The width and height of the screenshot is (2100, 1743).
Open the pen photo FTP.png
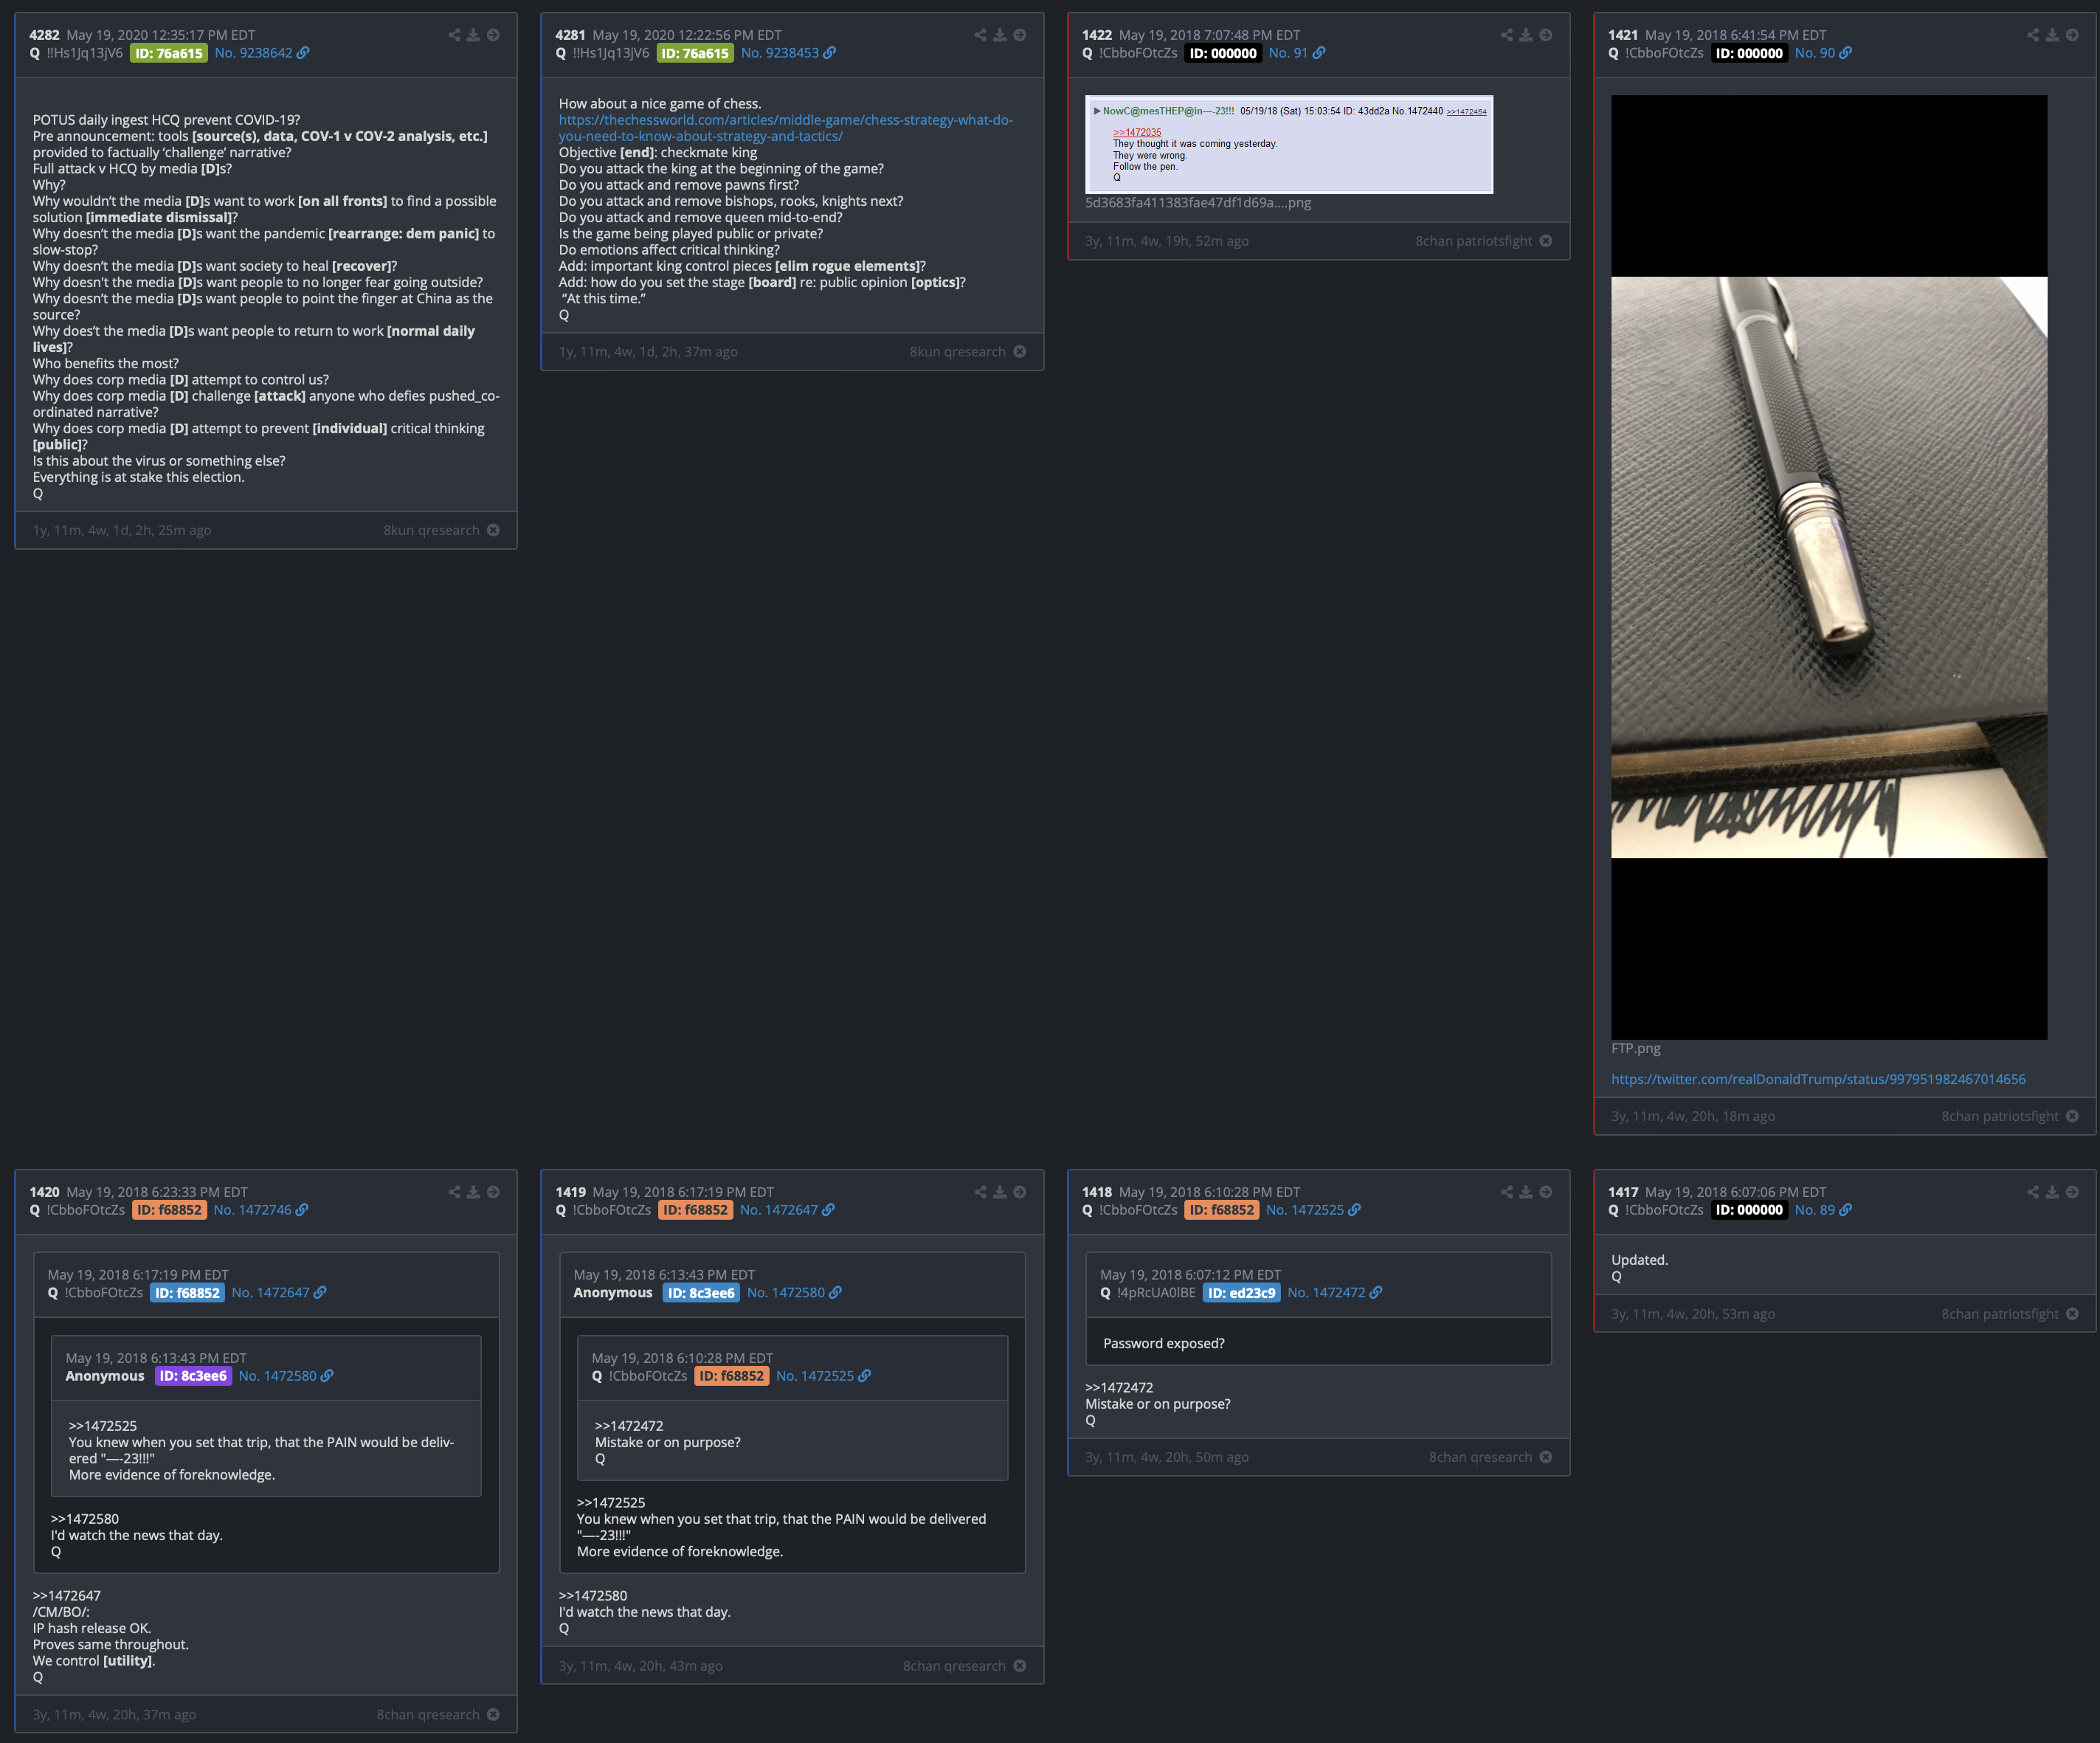coord(1829,567)
